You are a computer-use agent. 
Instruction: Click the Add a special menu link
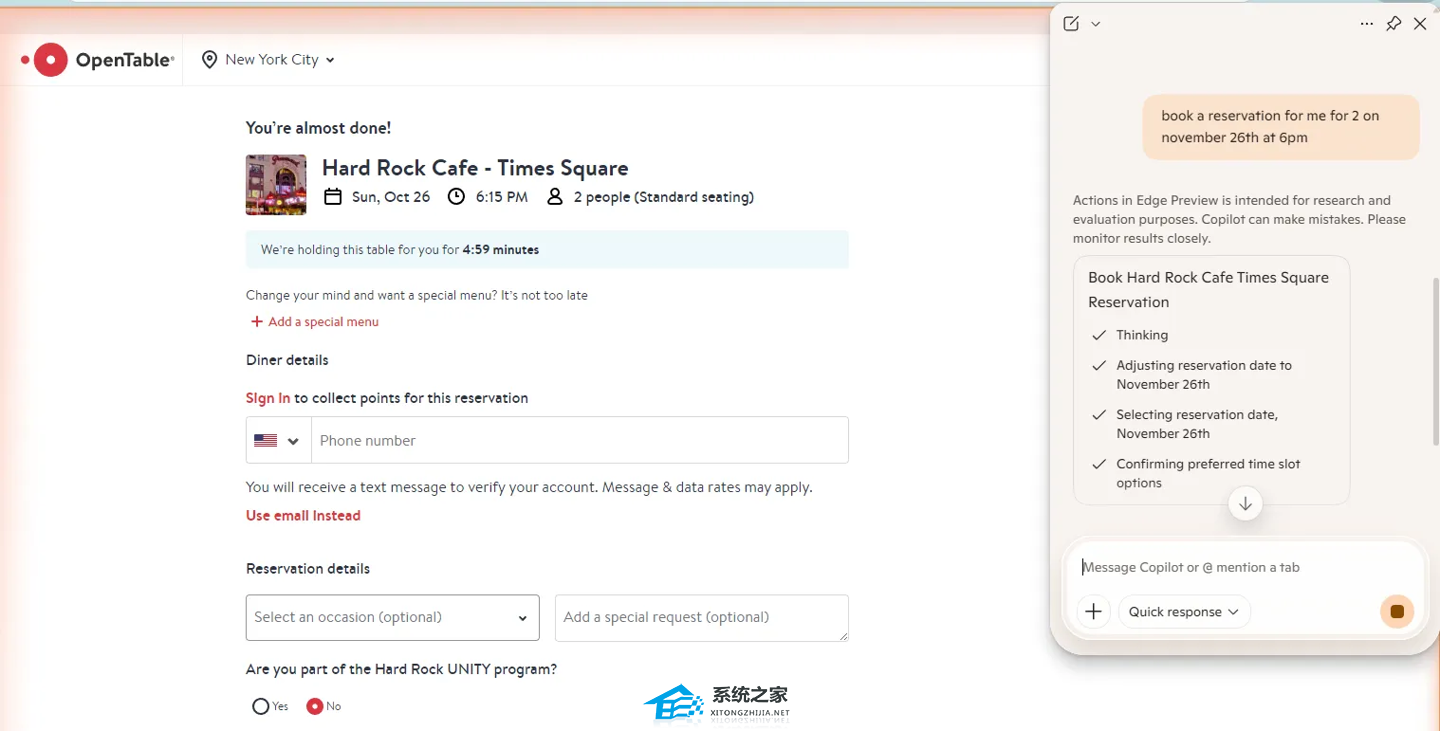tap(323, 322)
